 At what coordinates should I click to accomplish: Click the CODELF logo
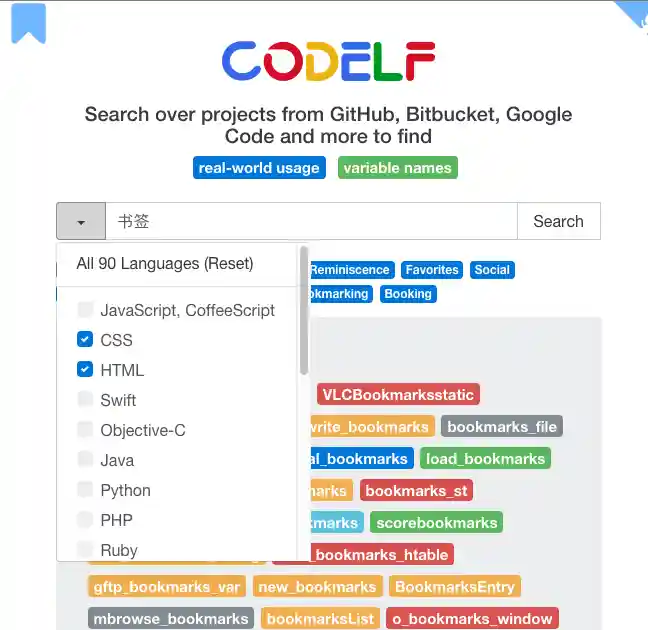click(x=328, y=61)
